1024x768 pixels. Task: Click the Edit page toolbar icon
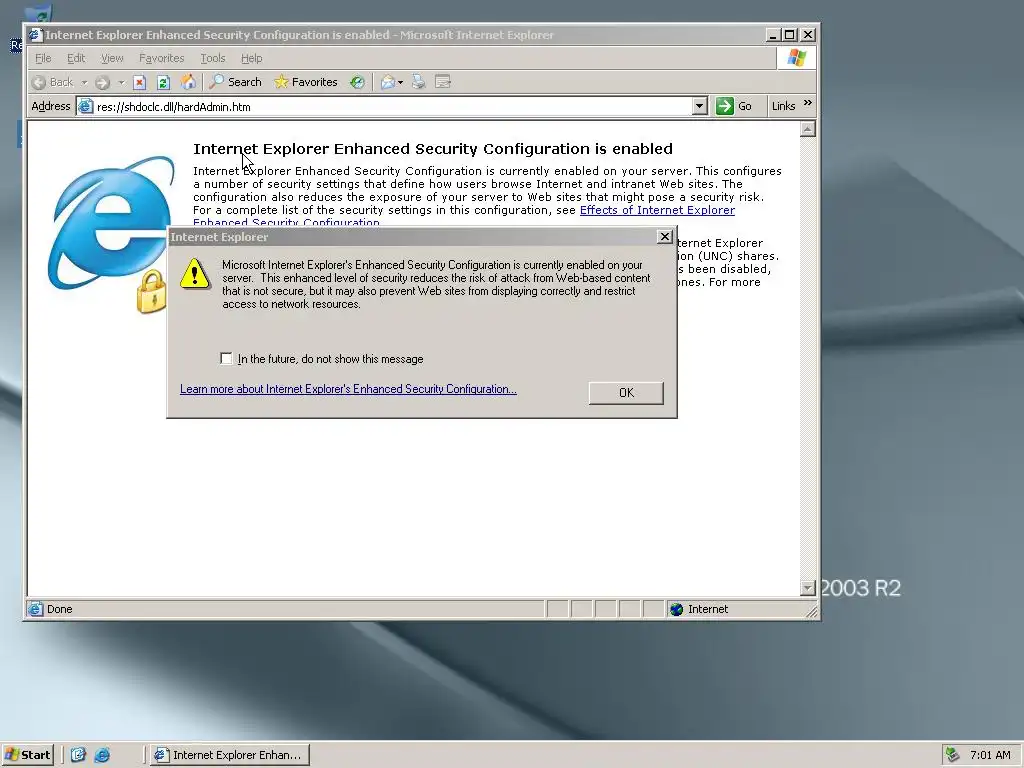[x=443, y=82]
